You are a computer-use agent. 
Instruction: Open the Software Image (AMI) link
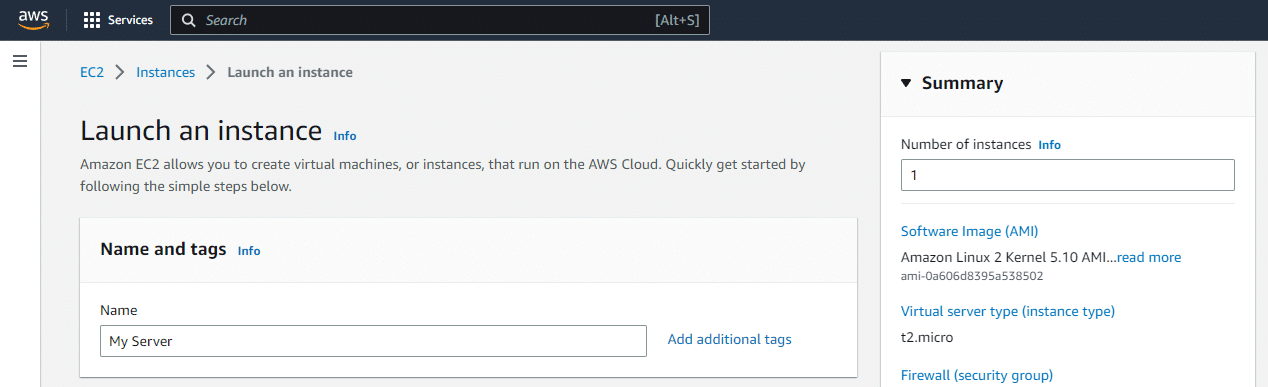click(x=969, y=231)
